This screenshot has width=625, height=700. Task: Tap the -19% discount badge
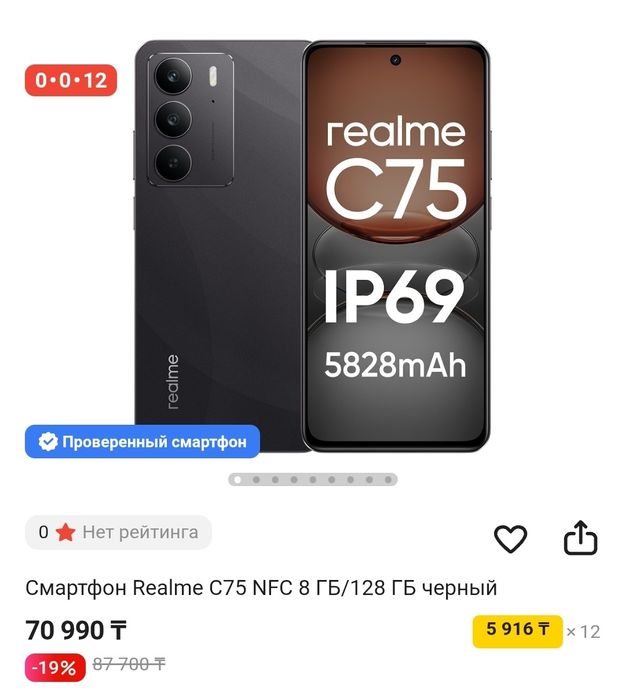point(55,667)
